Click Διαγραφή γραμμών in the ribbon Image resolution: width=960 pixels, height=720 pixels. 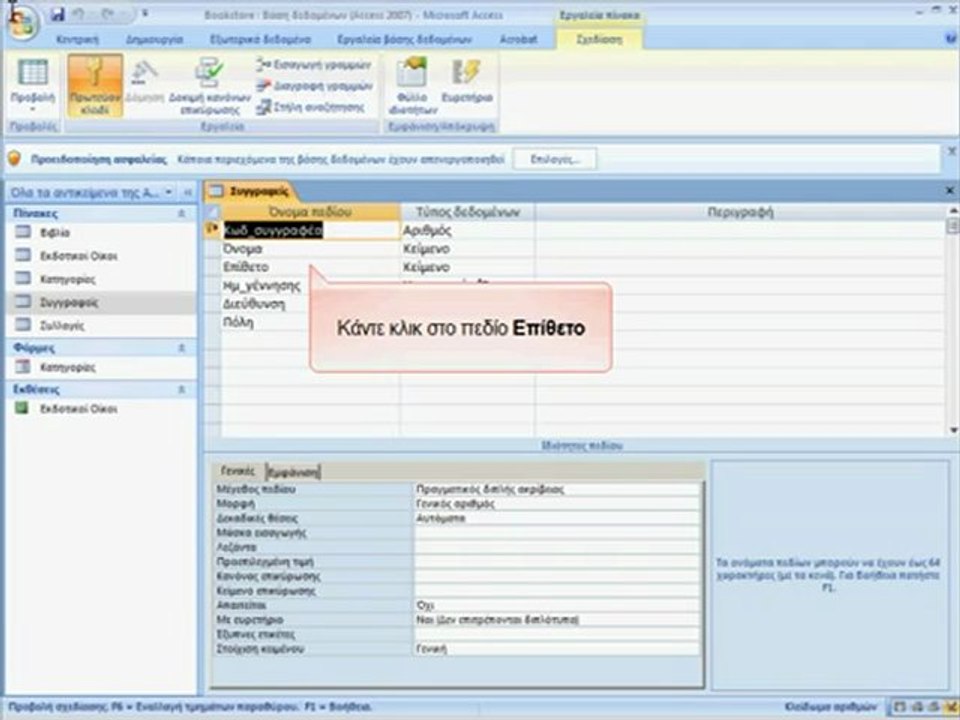(314, 86)
